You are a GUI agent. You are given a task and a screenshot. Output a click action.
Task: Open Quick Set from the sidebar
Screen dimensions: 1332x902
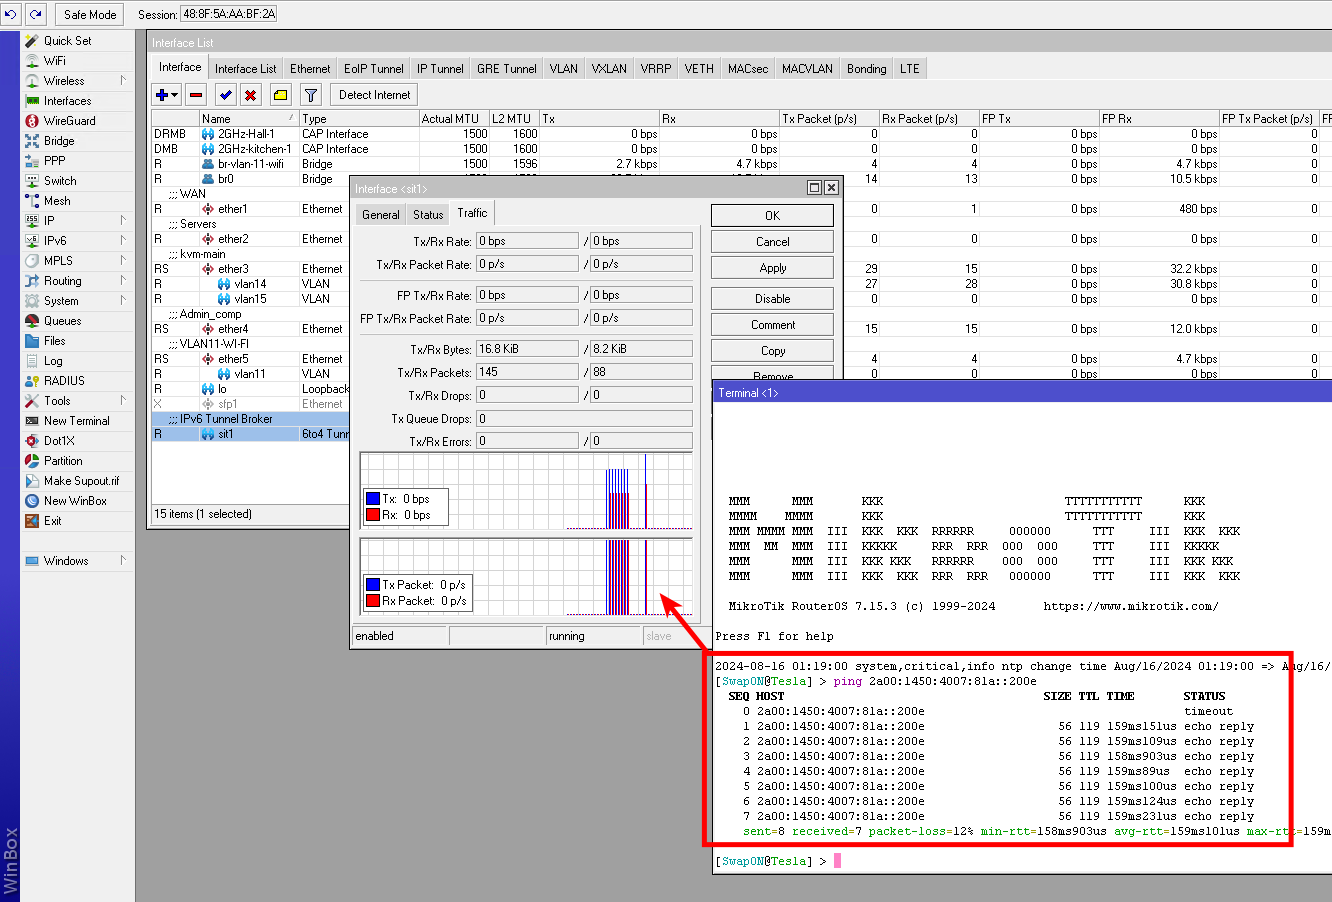(67, 41)
